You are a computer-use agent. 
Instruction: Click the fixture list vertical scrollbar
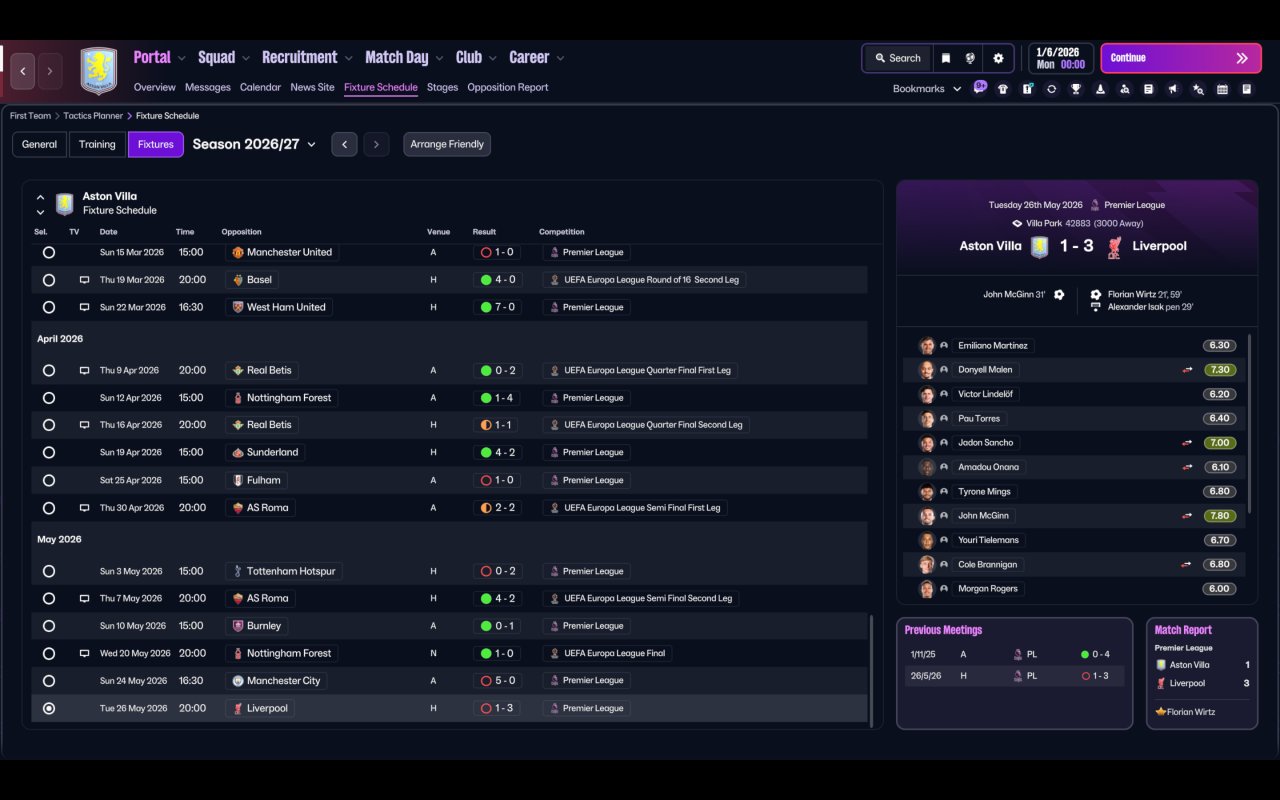(x=873, y=670)
